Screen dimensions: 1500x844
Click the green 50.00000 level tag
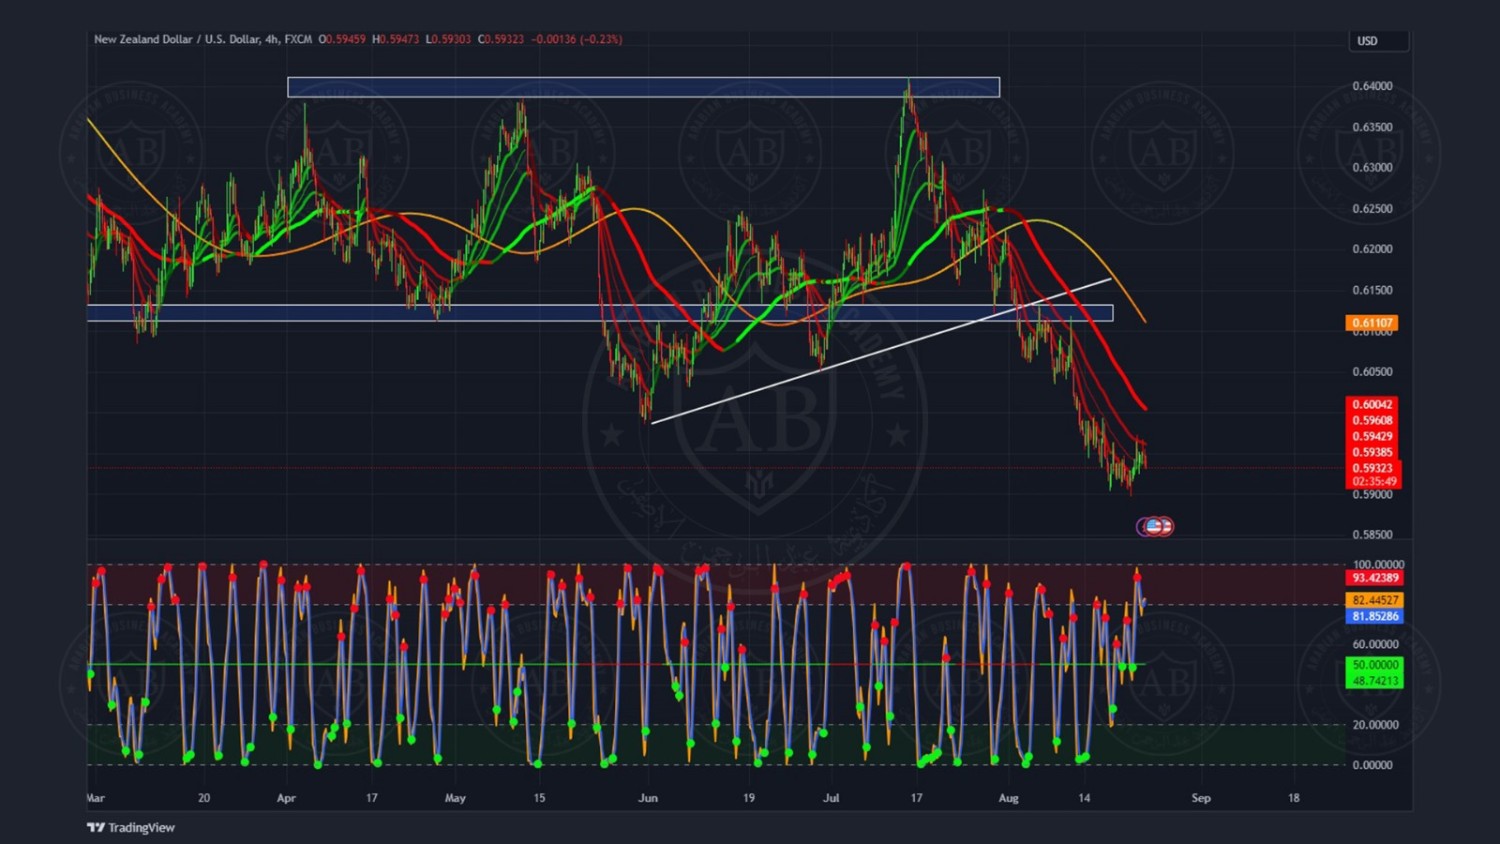point(1375,665)
